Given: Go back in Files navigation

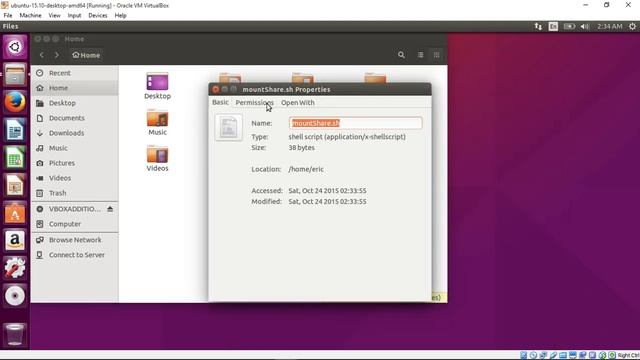Looking at the screenshot, I should coord(42,55).
